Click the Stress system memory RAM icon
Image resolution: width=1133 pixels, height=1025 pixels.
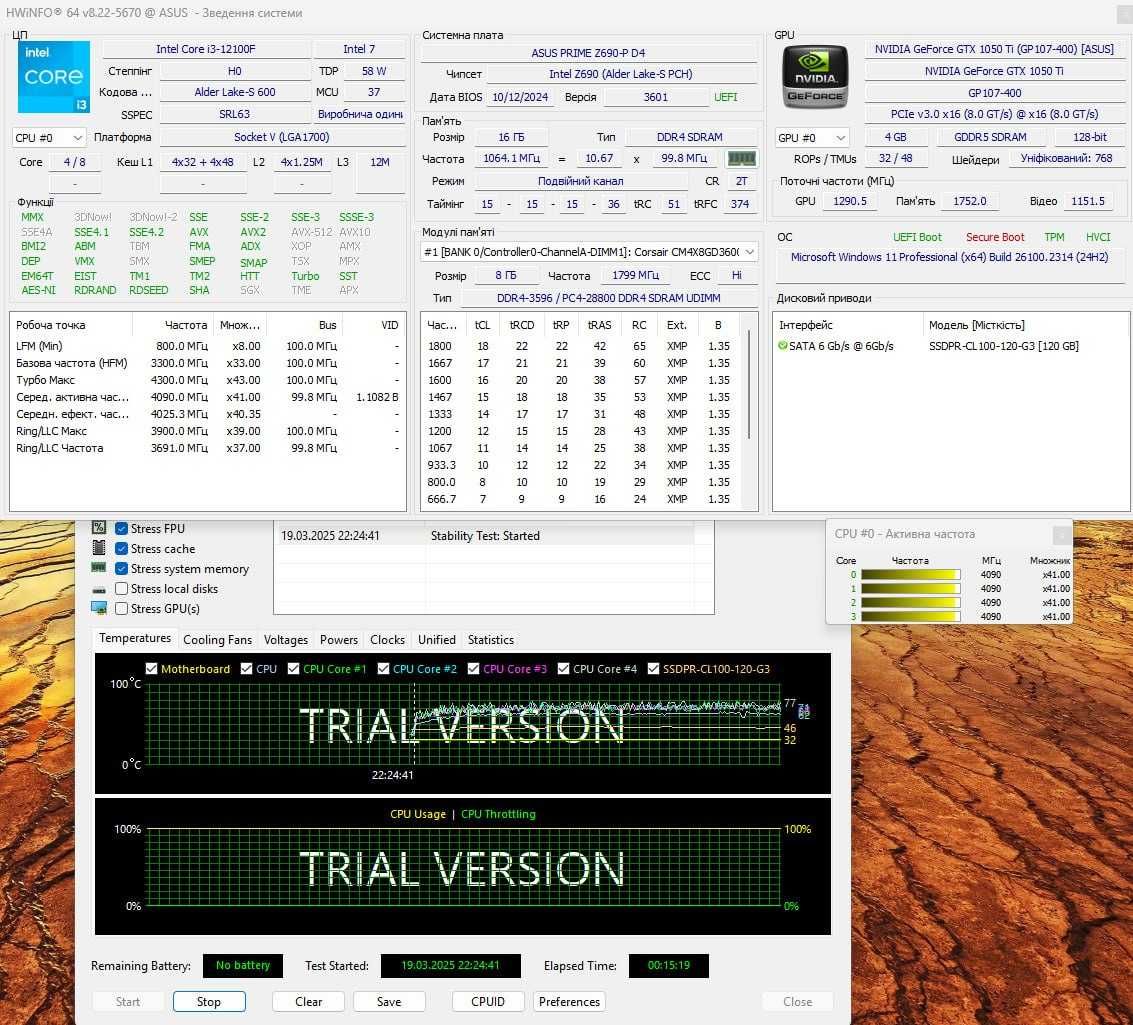pos(100,568)
